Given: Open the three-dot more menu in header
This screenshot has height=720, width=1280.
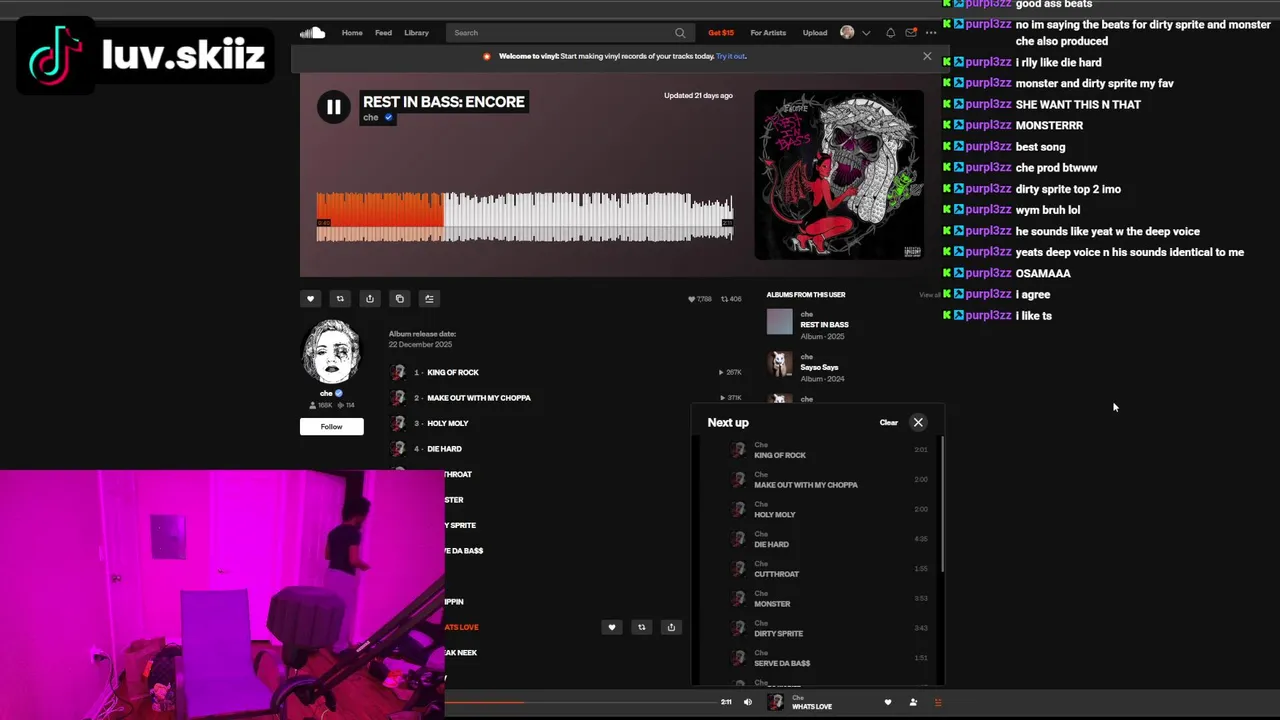Looking at the screenshot, I should pos(931,33).
